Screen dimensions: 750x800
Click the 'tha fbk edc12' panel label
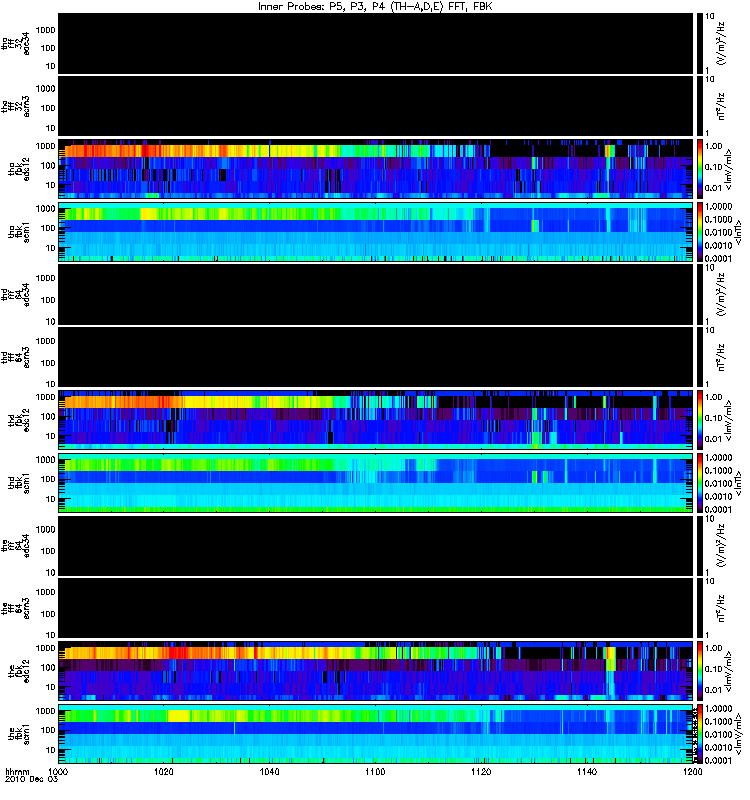pyautogui.click(x=19, y=169)
